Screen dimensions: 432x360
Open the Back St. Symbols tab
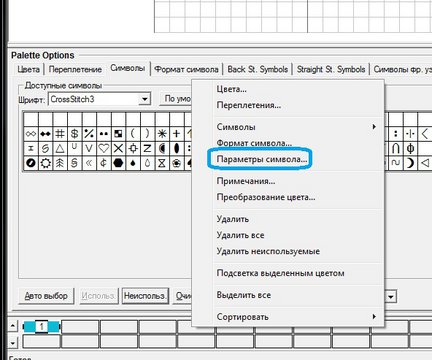point(258,69)
